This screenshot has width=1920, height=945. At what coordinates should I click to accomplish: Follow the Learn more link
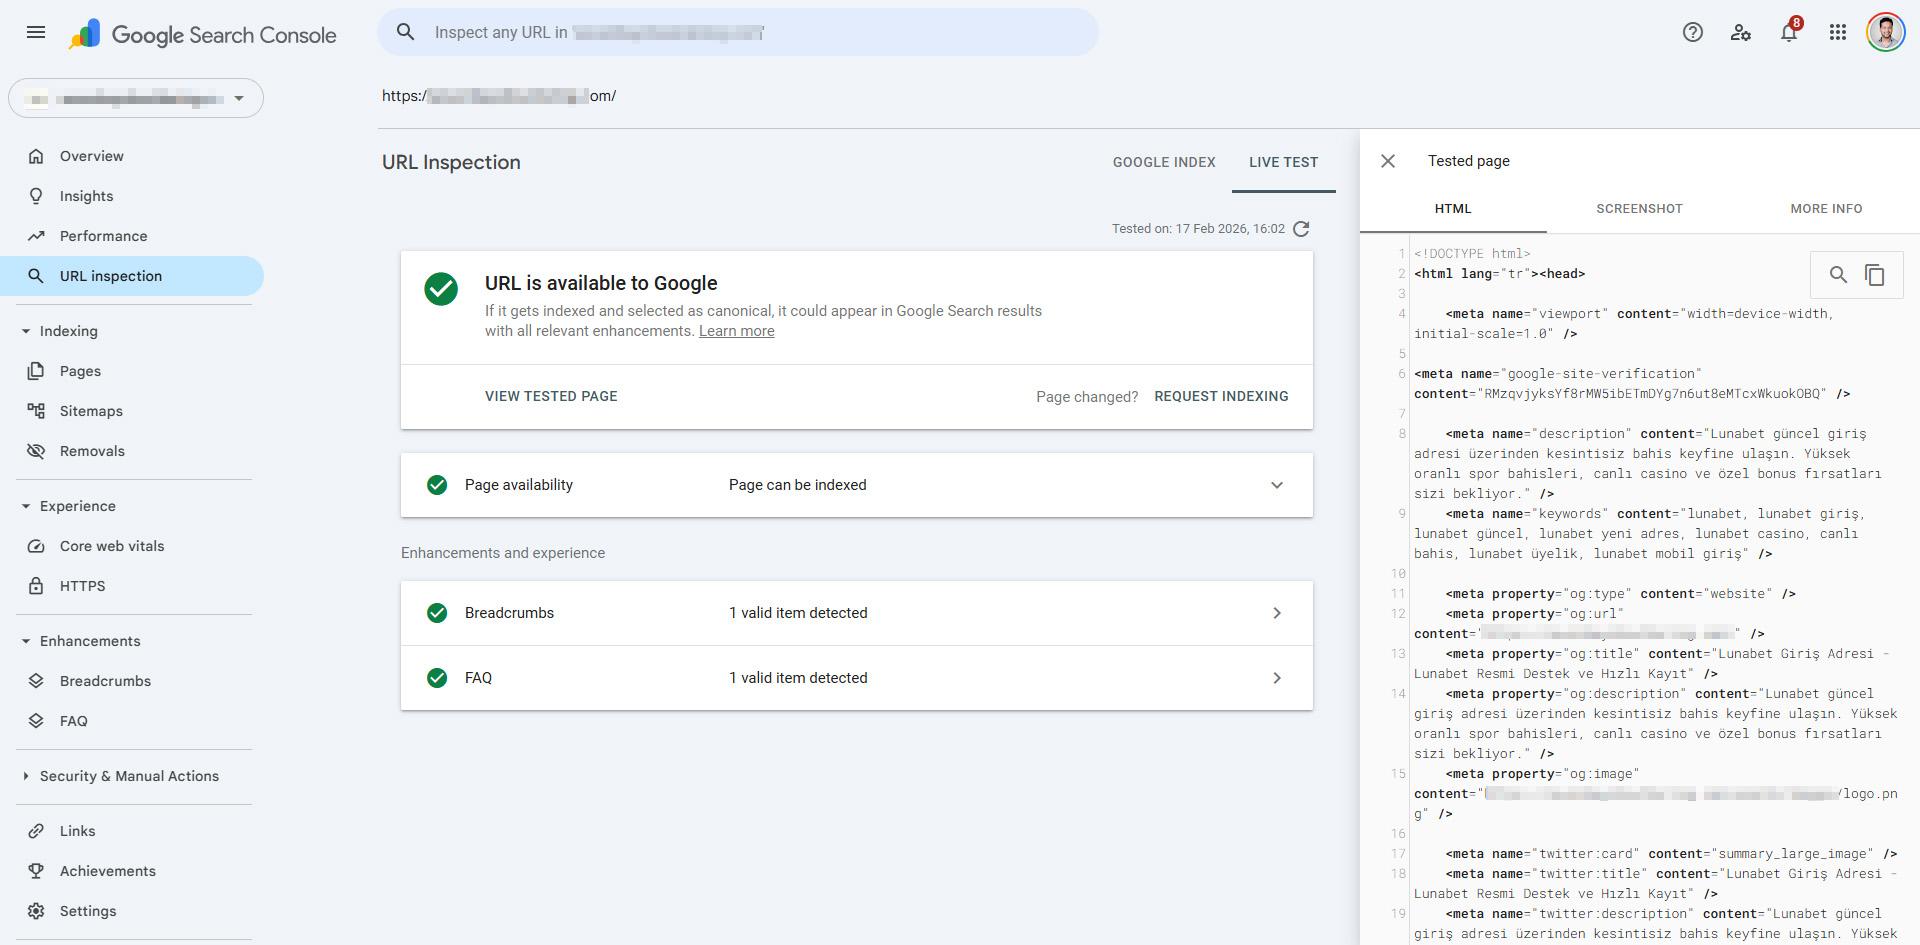(736, 331)
